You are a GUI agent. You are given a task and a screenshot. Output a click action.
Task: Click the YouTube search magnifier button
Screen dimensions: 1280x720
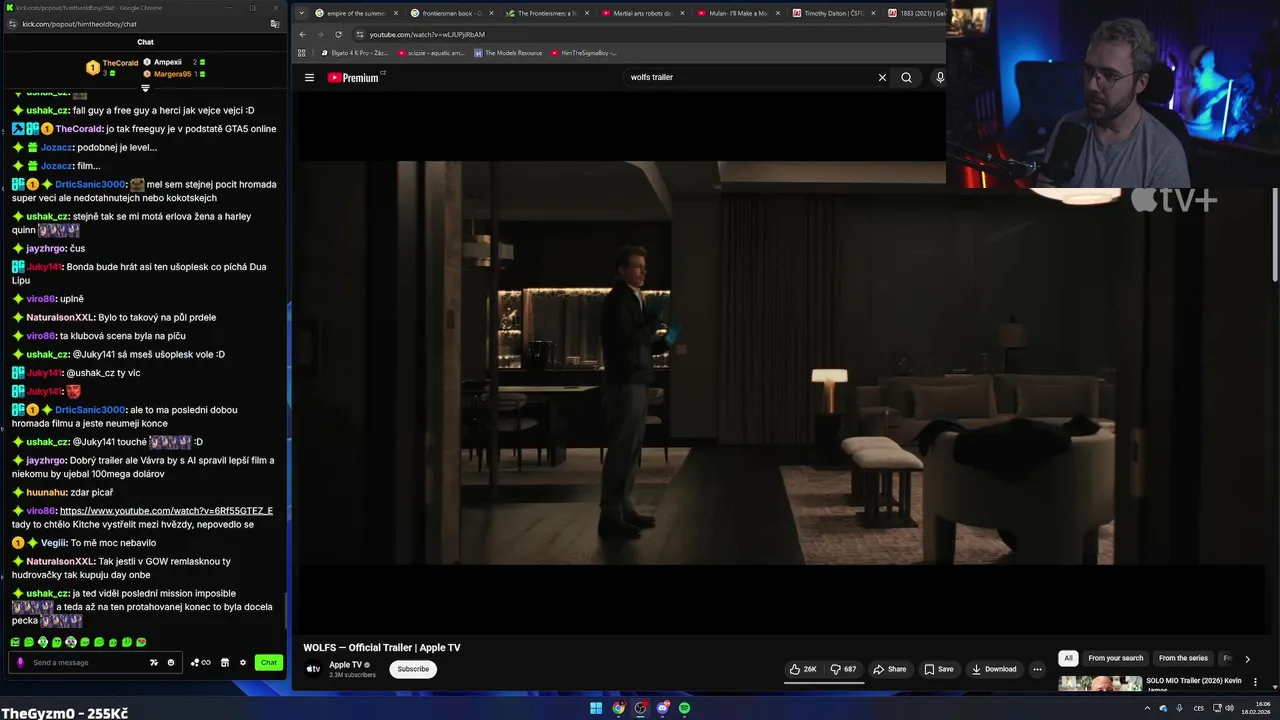coord(906,77)
